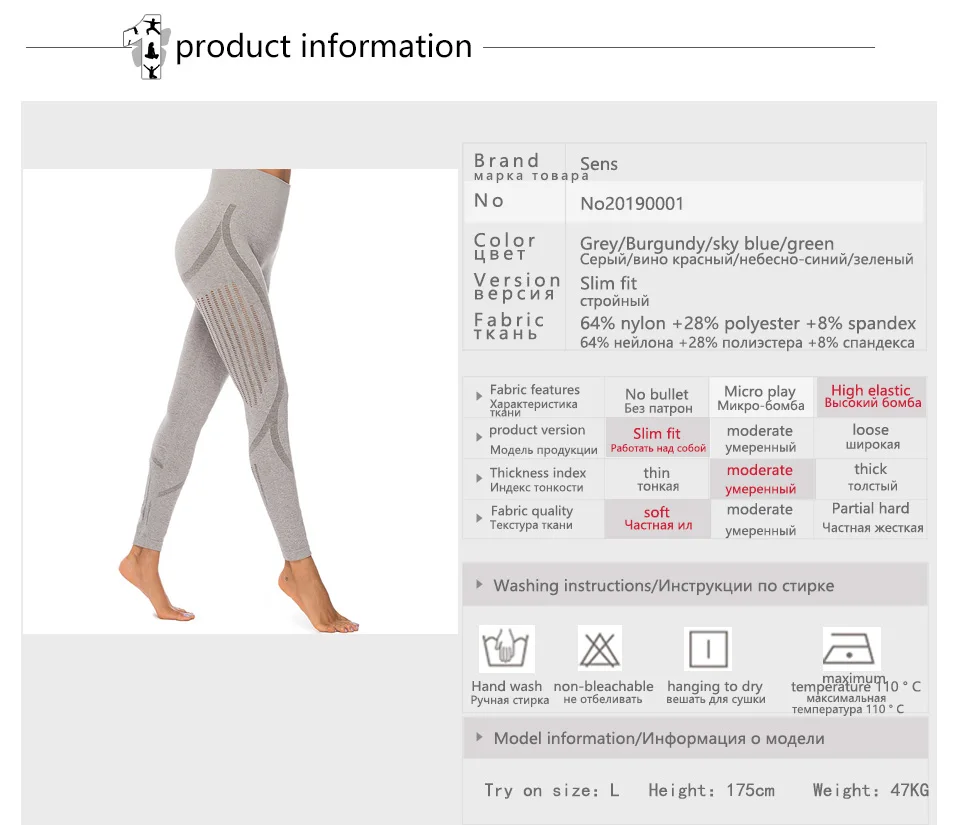Click the 'non-bleachable' label
Screen dimensions: 962x825
603,686
